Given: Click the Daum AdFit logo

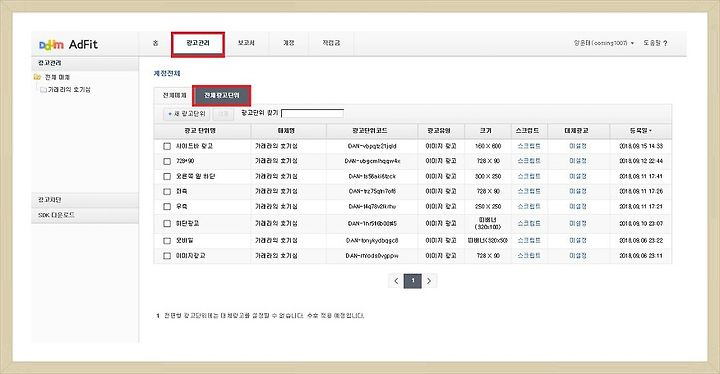Looking at the screenshot, I should click(x=68, y=45).
